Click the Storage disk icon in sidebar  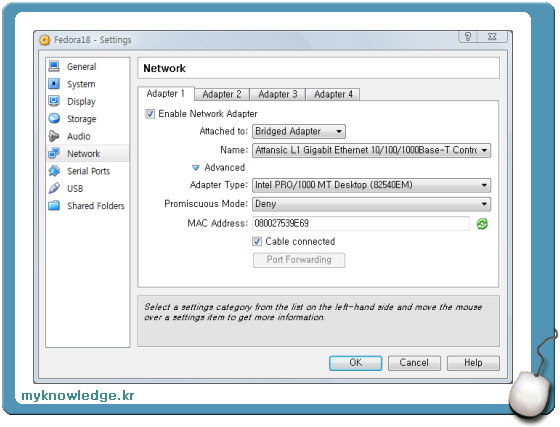tap(54, 118)
